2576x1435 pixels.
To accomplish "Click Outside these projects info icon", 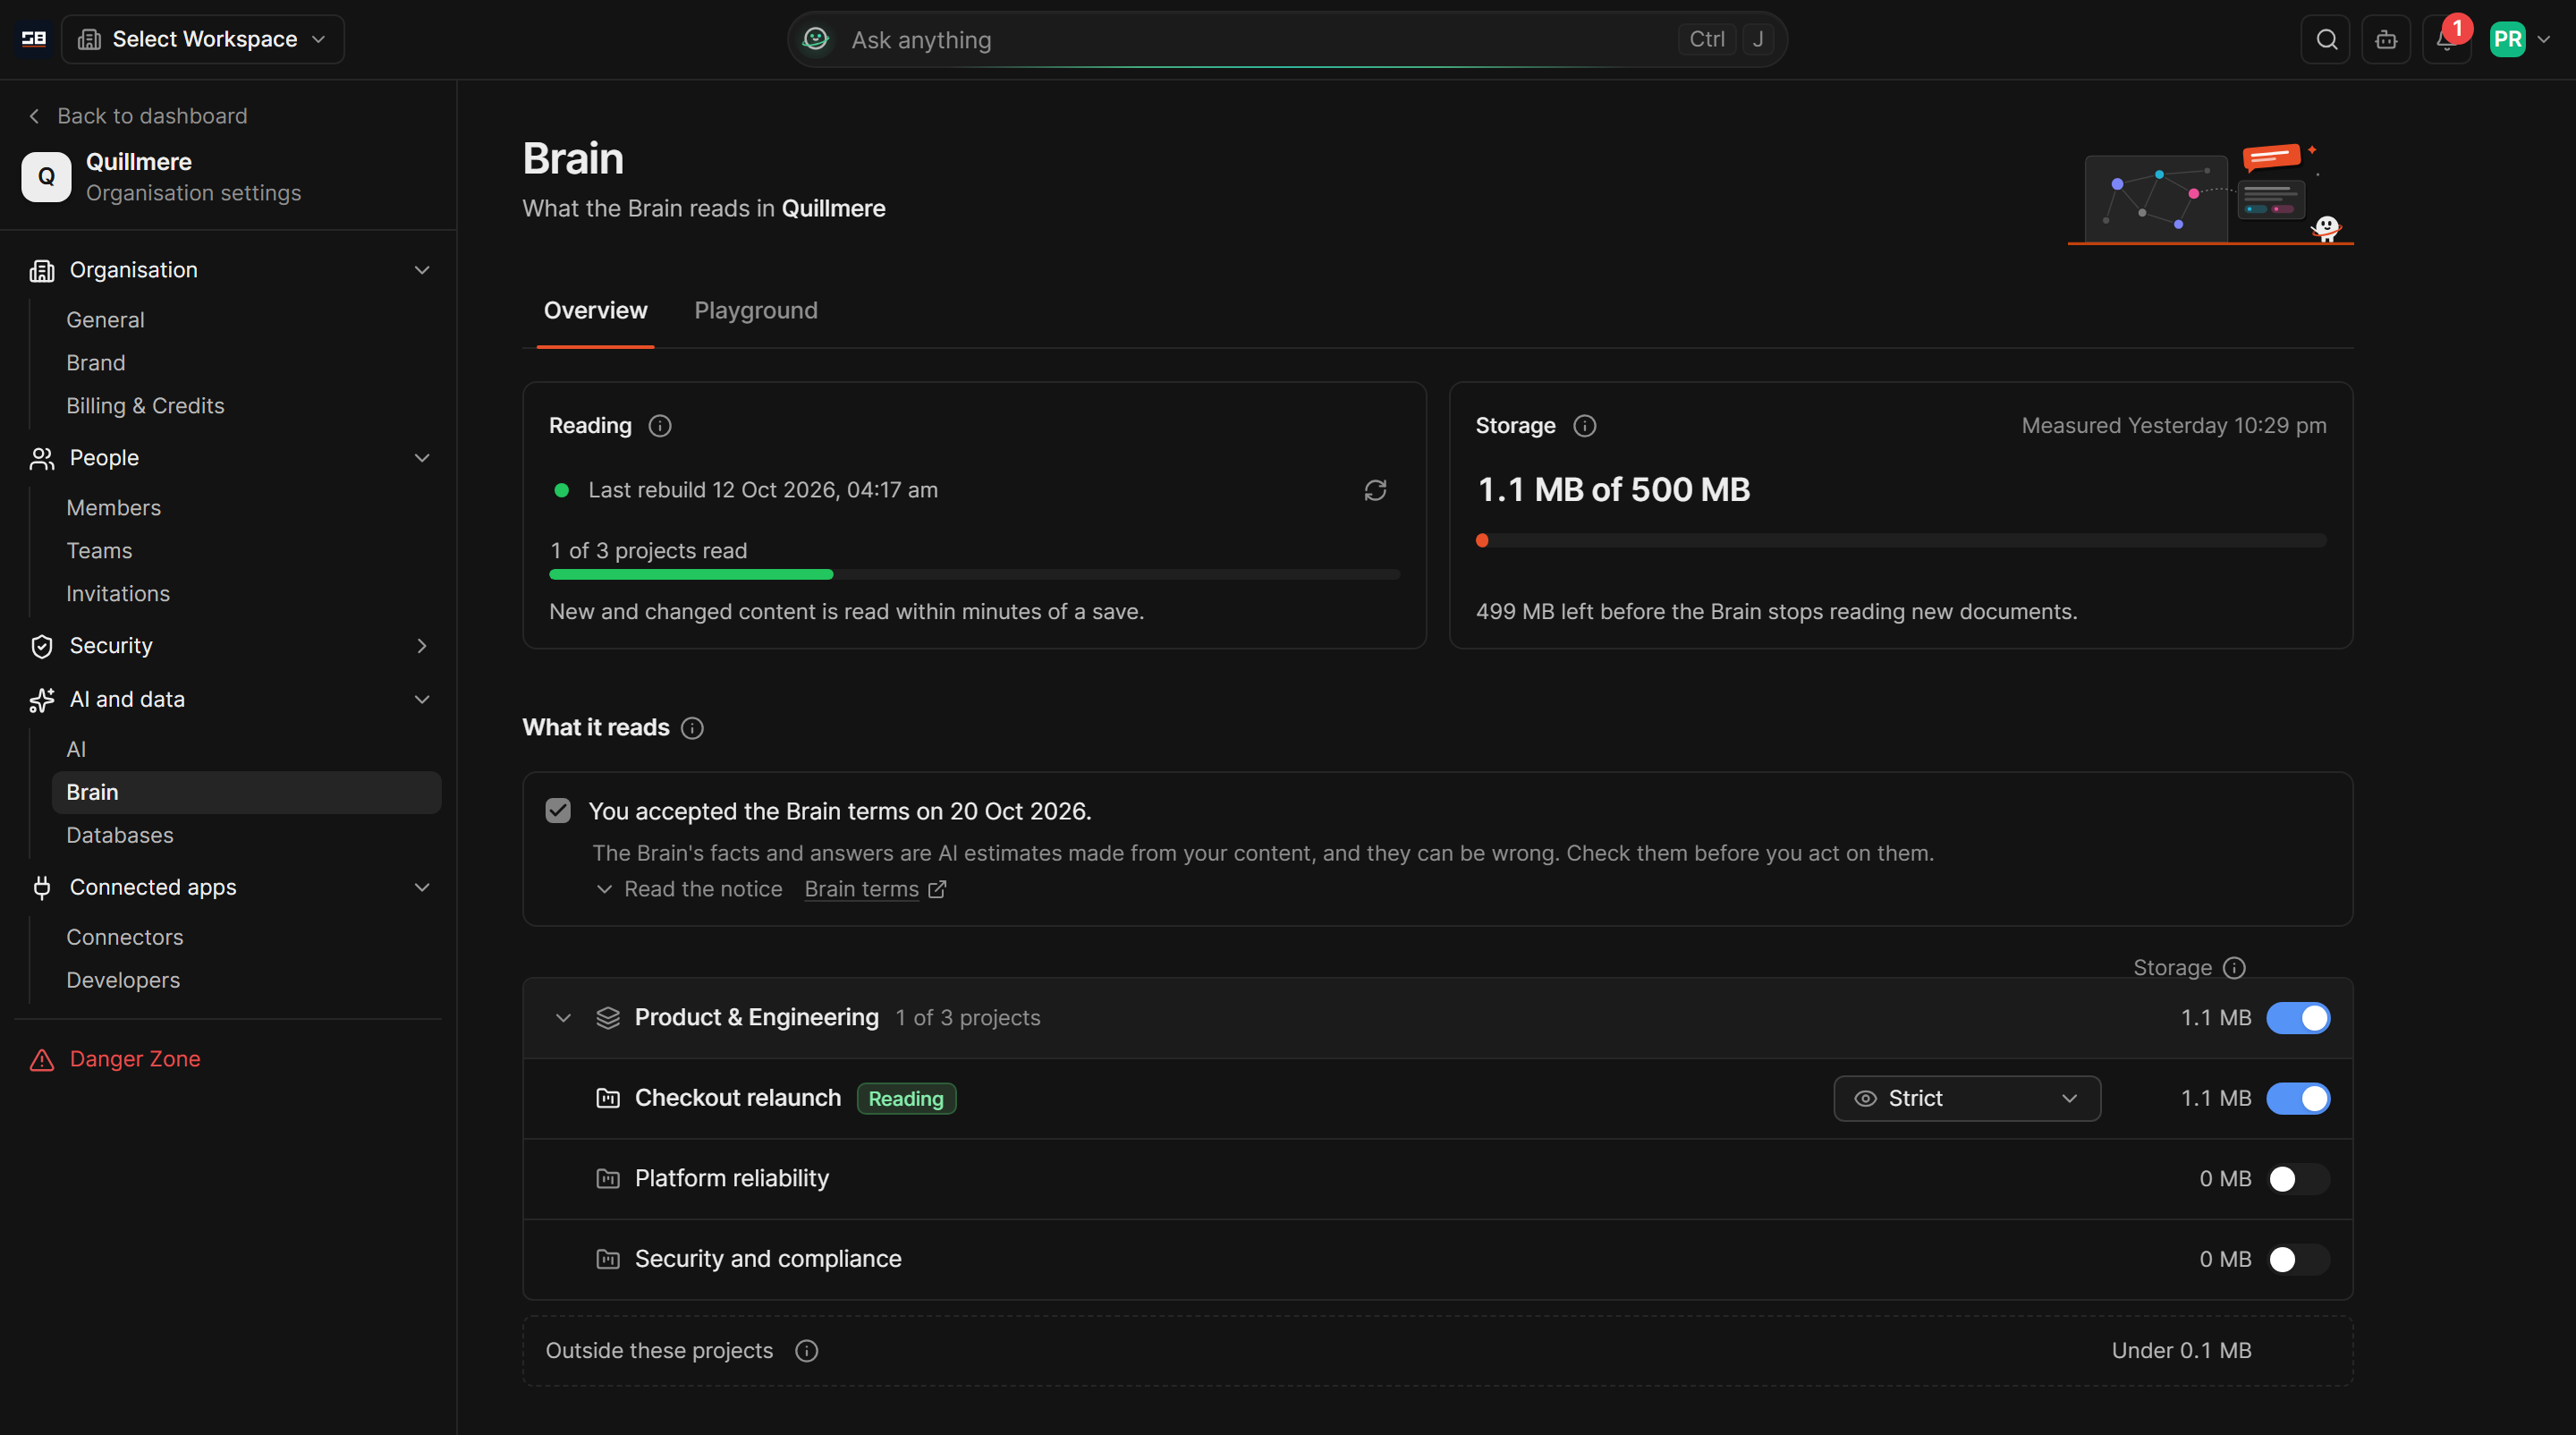I will pyautogui.click(x=806, y=1351).
